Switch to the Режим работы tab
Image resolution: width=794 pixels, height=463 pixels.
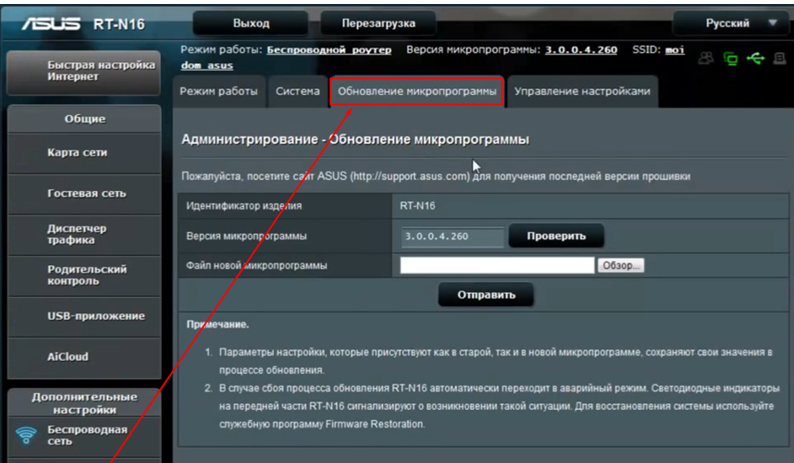[219, 91]
